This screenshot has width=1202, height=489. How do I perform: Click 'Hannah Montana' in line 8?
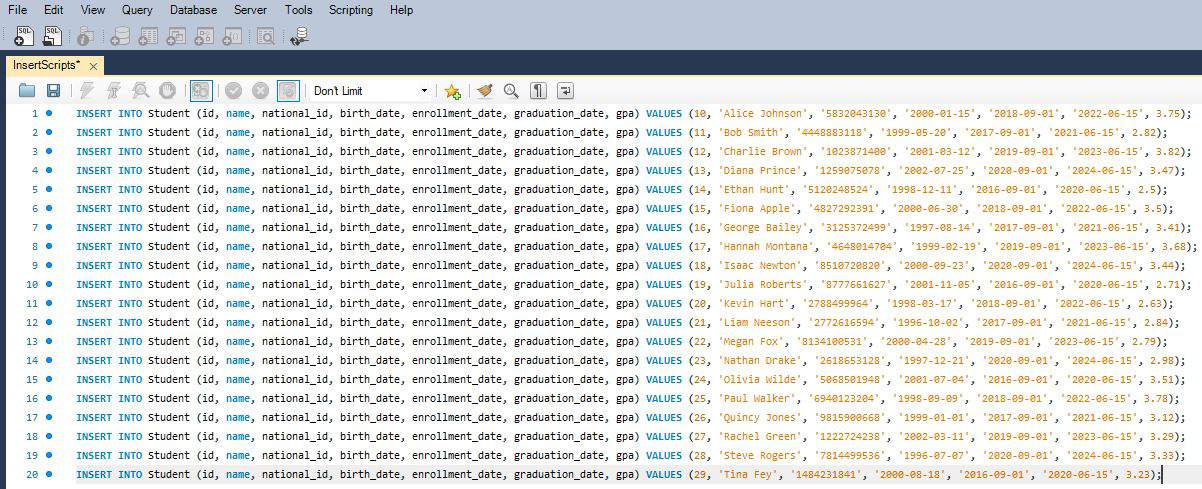(x=764, y=247)
